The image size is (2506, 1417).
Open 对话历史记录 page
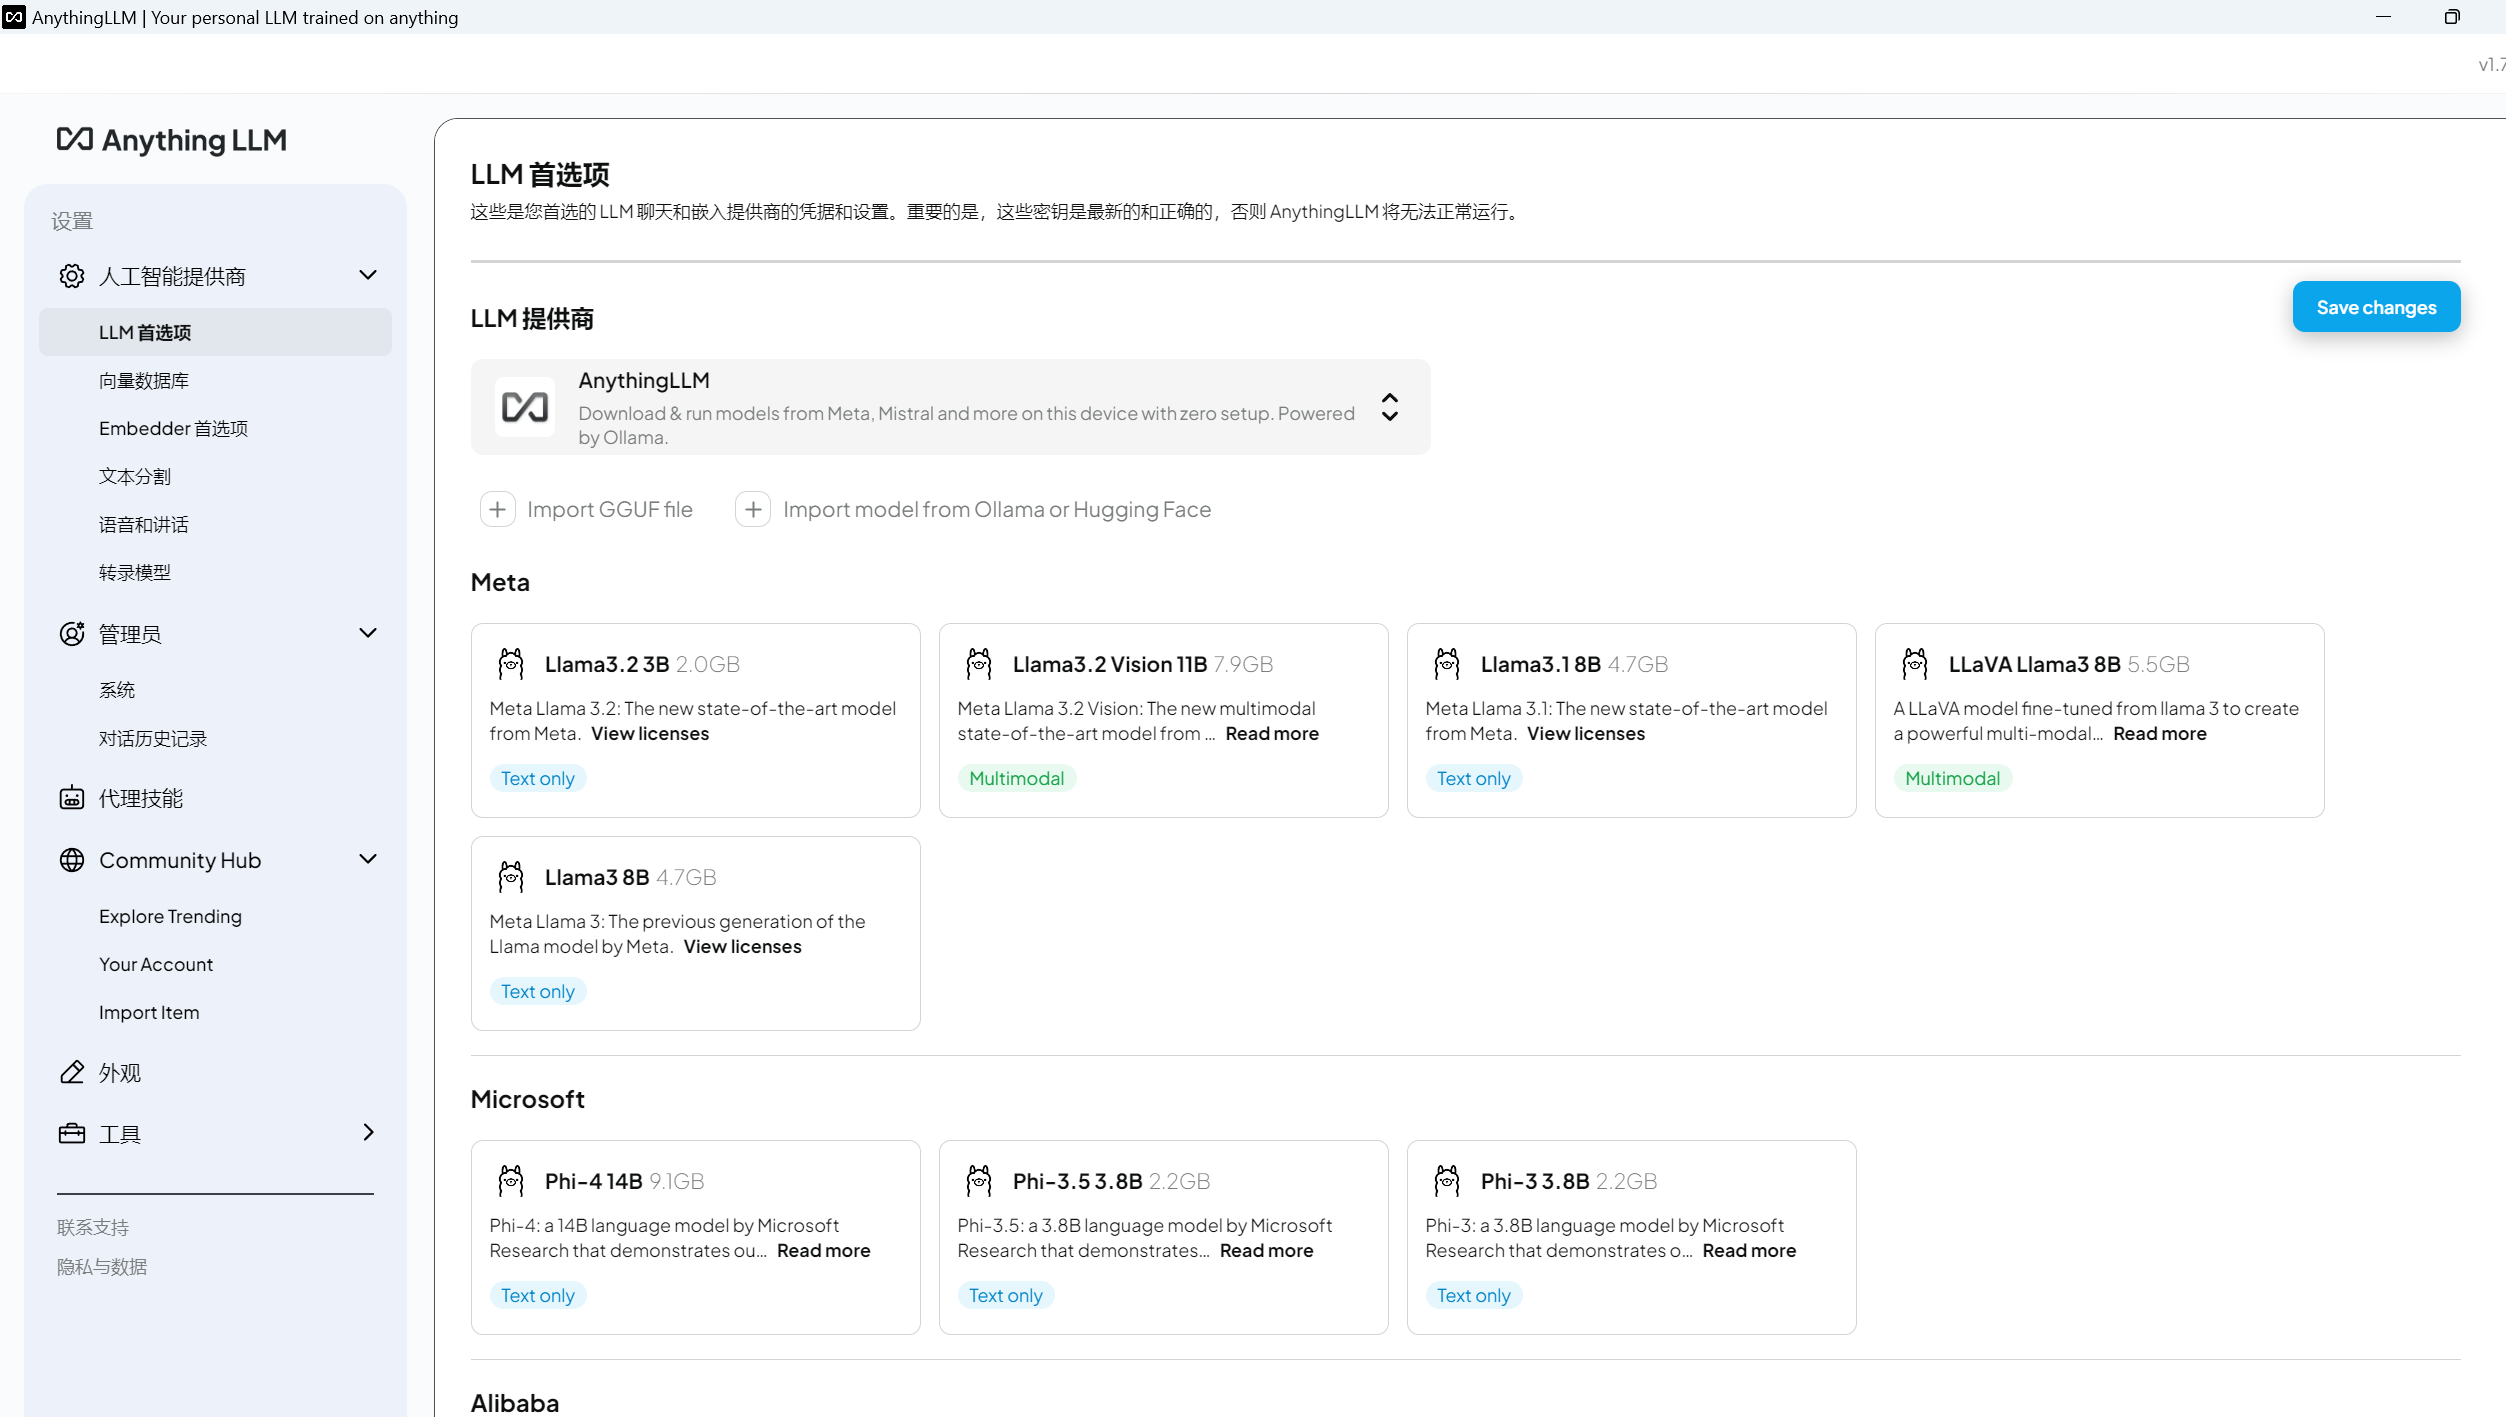(153, 738)
